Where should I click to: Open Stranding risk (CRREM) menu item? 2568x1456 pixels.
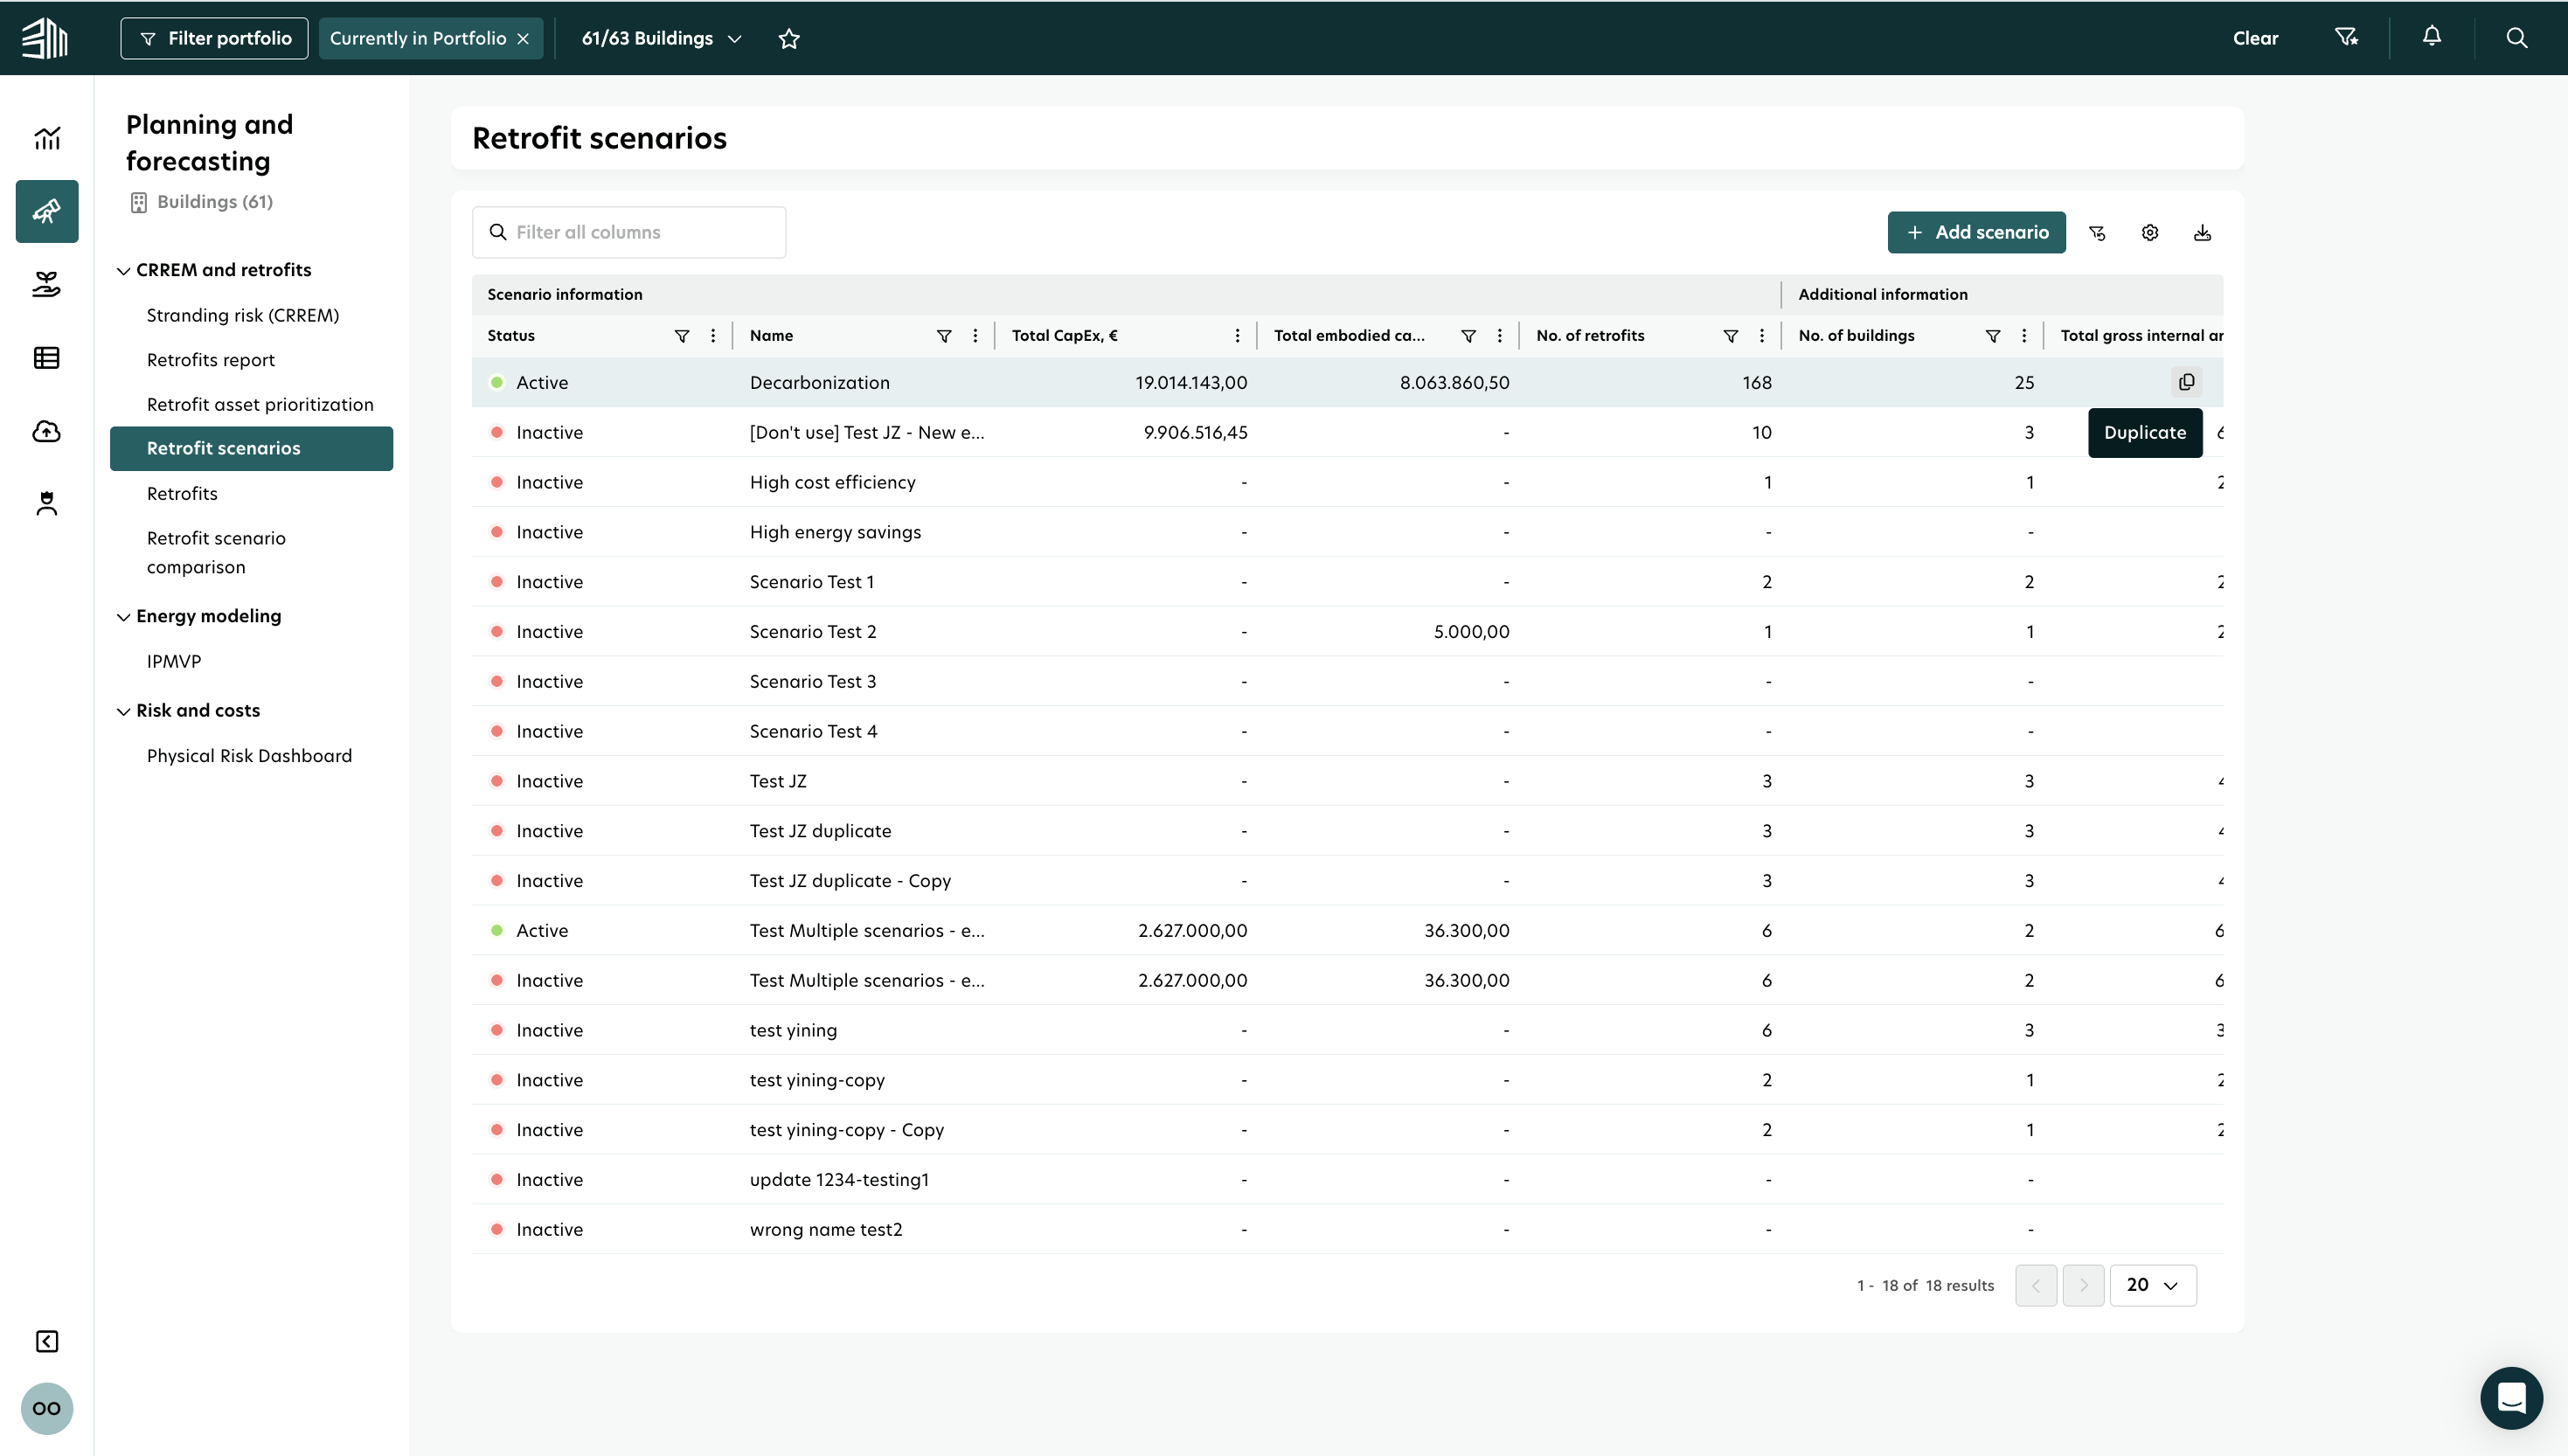242,315
